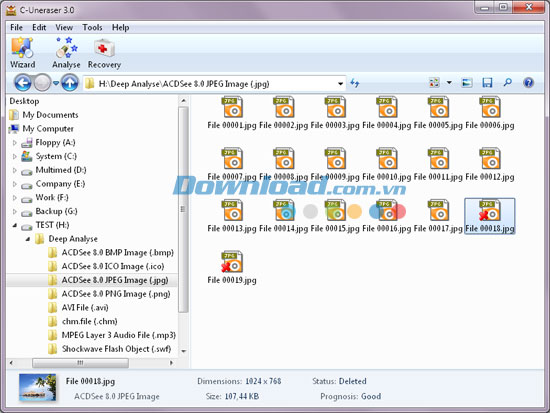Click the Analyse toolbar icon
The width and height of the screenshot is (550, 413).
coord(66,53)
